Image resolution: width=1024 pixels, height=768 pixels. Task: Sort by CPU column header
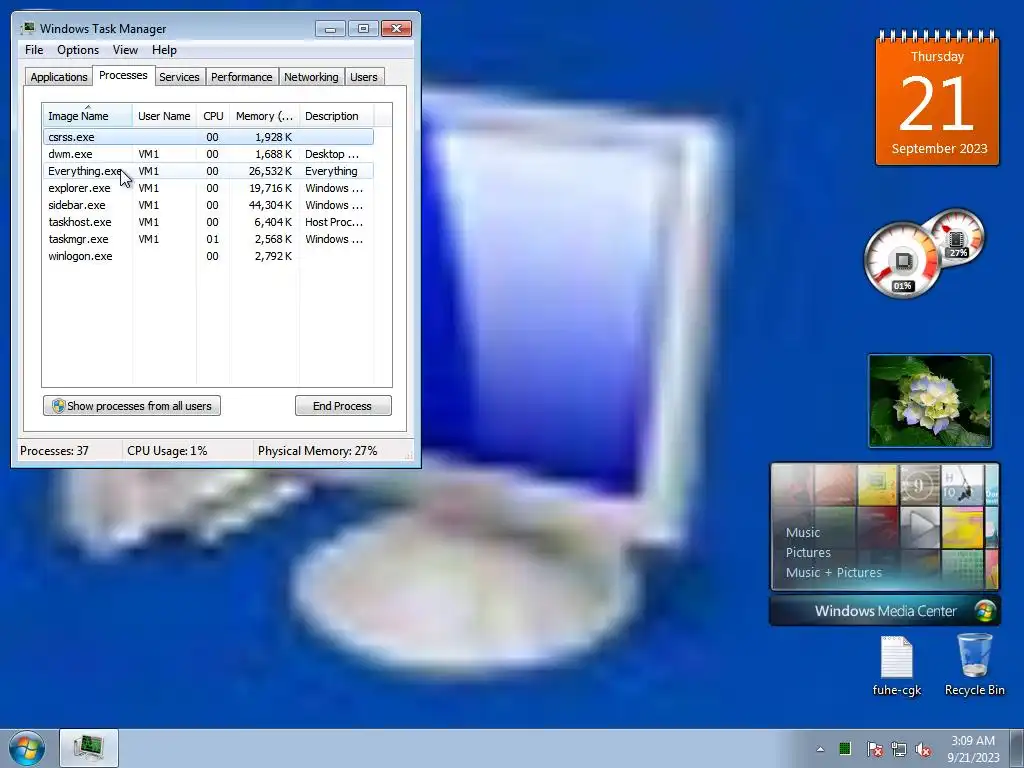point(213,116)
